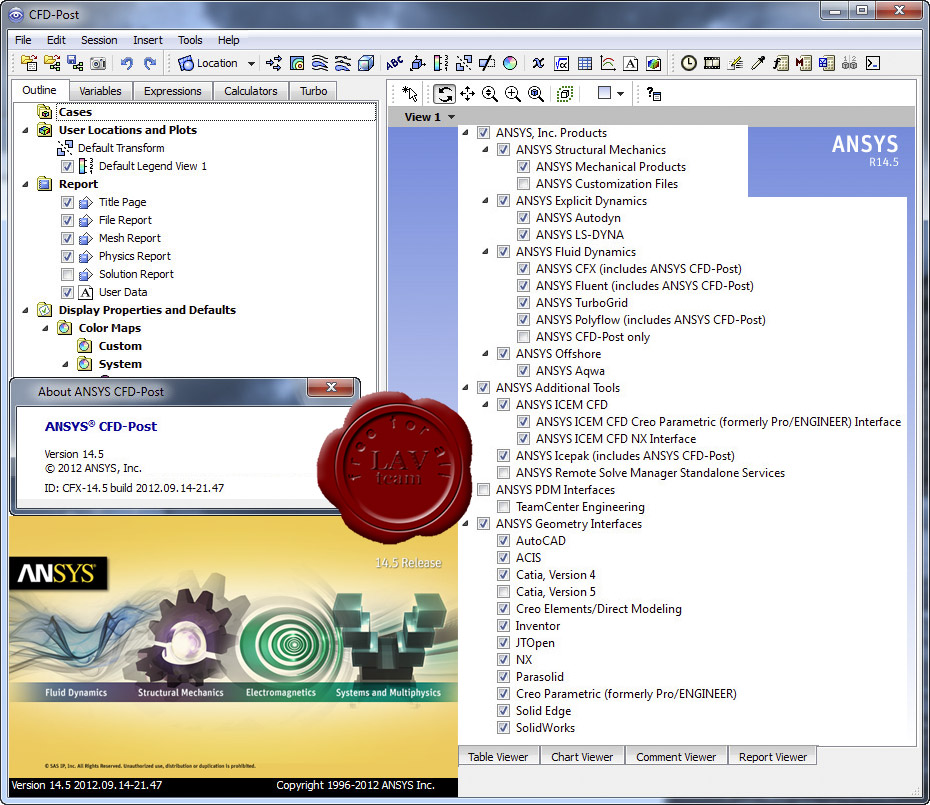
Task: Open the Report Viewer tab
Action: click(773, 757)
